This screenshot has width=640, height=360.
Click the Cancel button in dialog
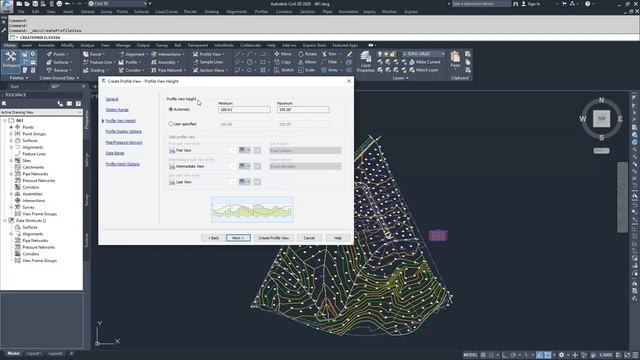pyautogui.click(x=309, y=238)
